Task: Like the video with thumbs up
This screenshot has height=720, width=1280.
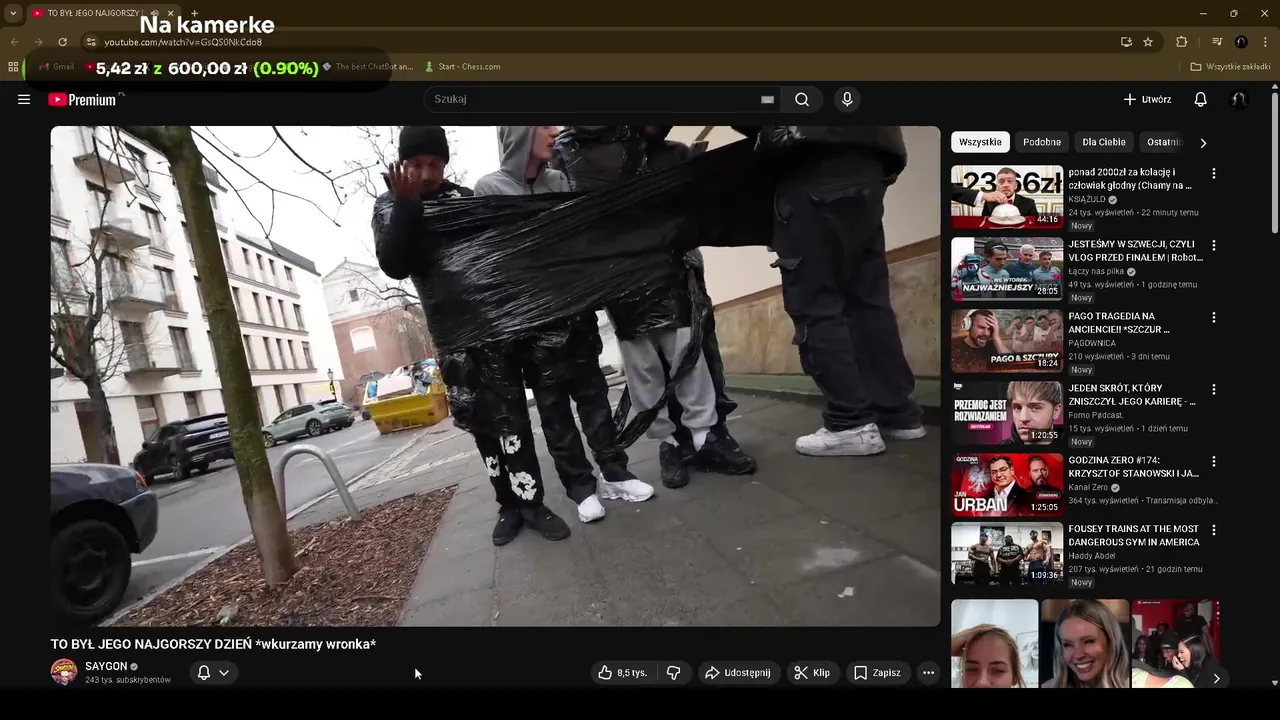Action: (623, 673)
